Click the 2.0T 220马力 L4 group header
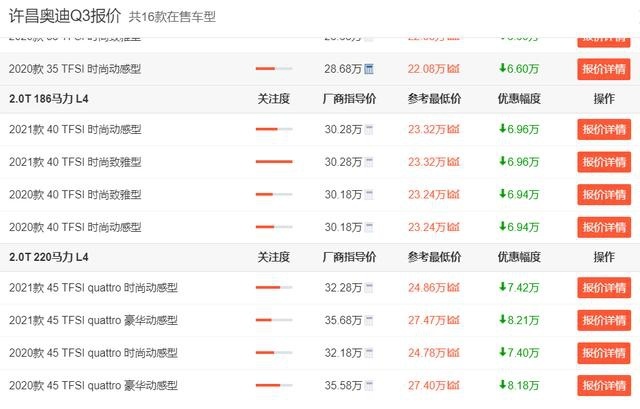Image resolution: width=640 pixels, height=409 pixels. 49,257
